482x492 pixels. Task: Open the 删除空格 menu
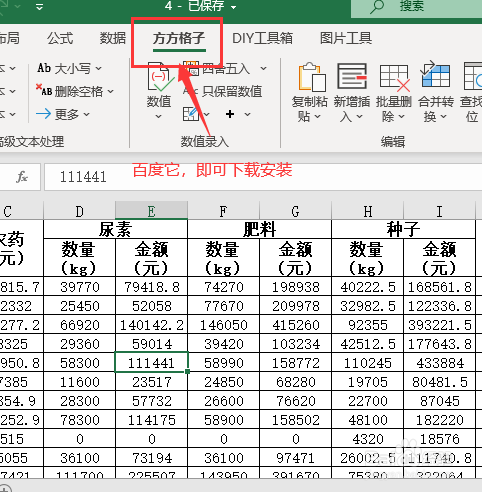75,91
